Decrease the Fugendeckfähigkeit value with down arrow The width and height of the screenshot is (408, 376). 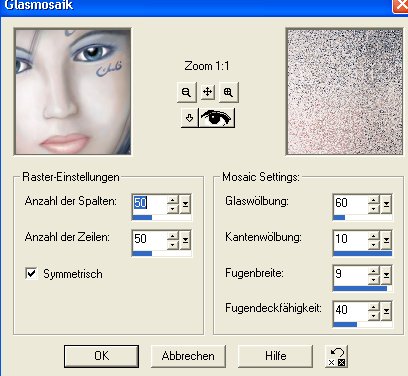(374, 315)
